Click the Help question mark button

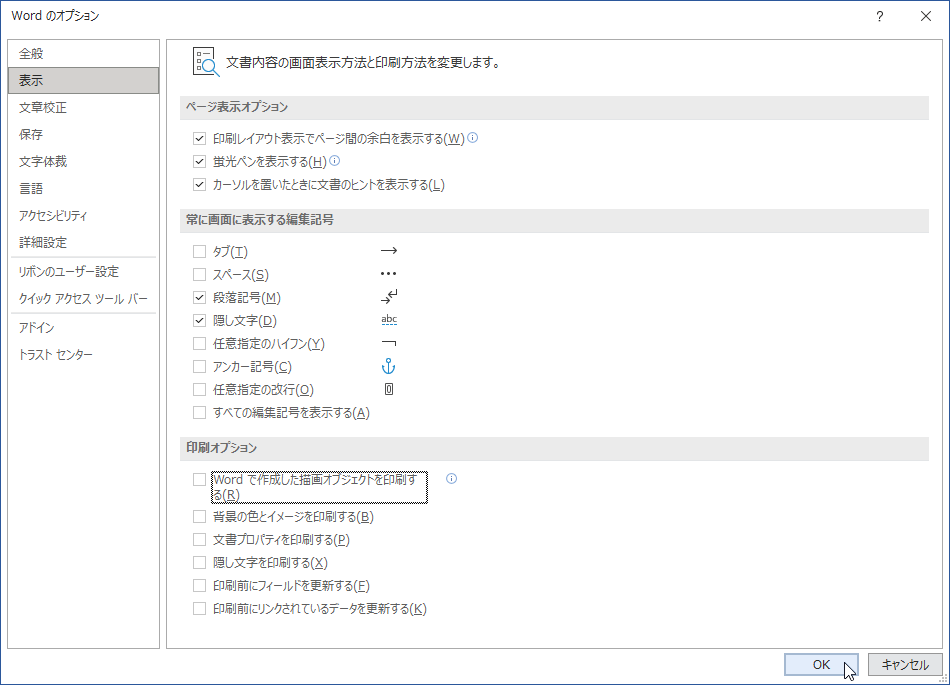click(880, 16)
